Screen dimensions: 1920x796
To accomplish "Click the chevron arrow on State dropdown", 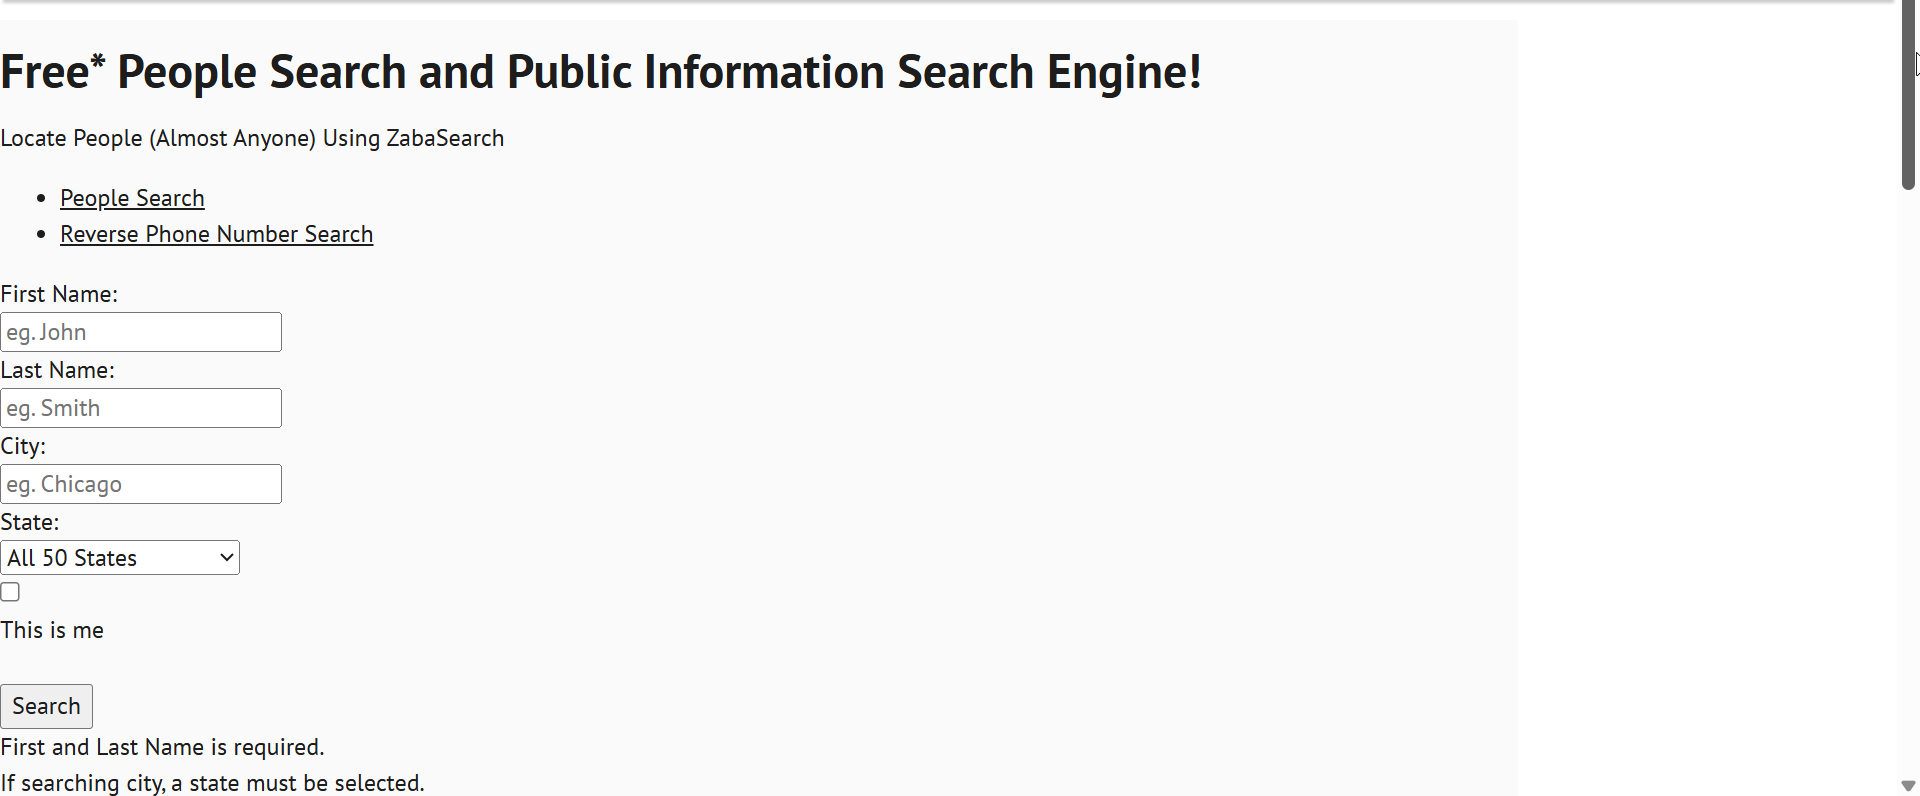I will click(227, 558).
